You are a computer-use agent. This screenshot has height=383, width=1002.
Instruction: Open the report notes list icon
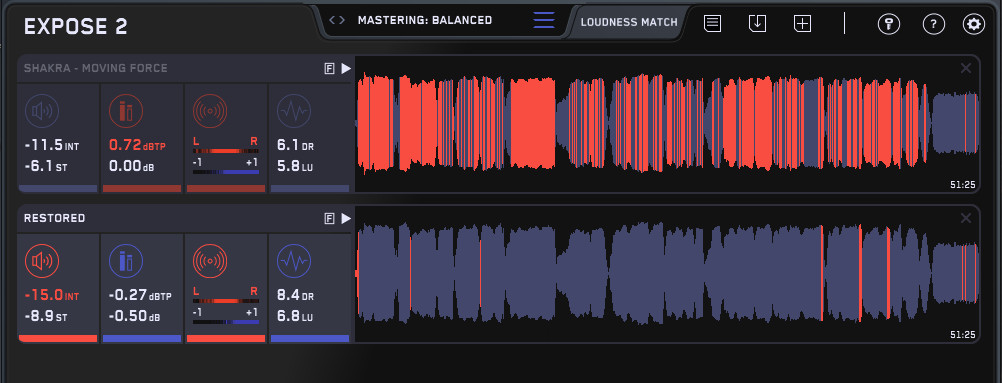pyautogui.click(x=713, y=24)
